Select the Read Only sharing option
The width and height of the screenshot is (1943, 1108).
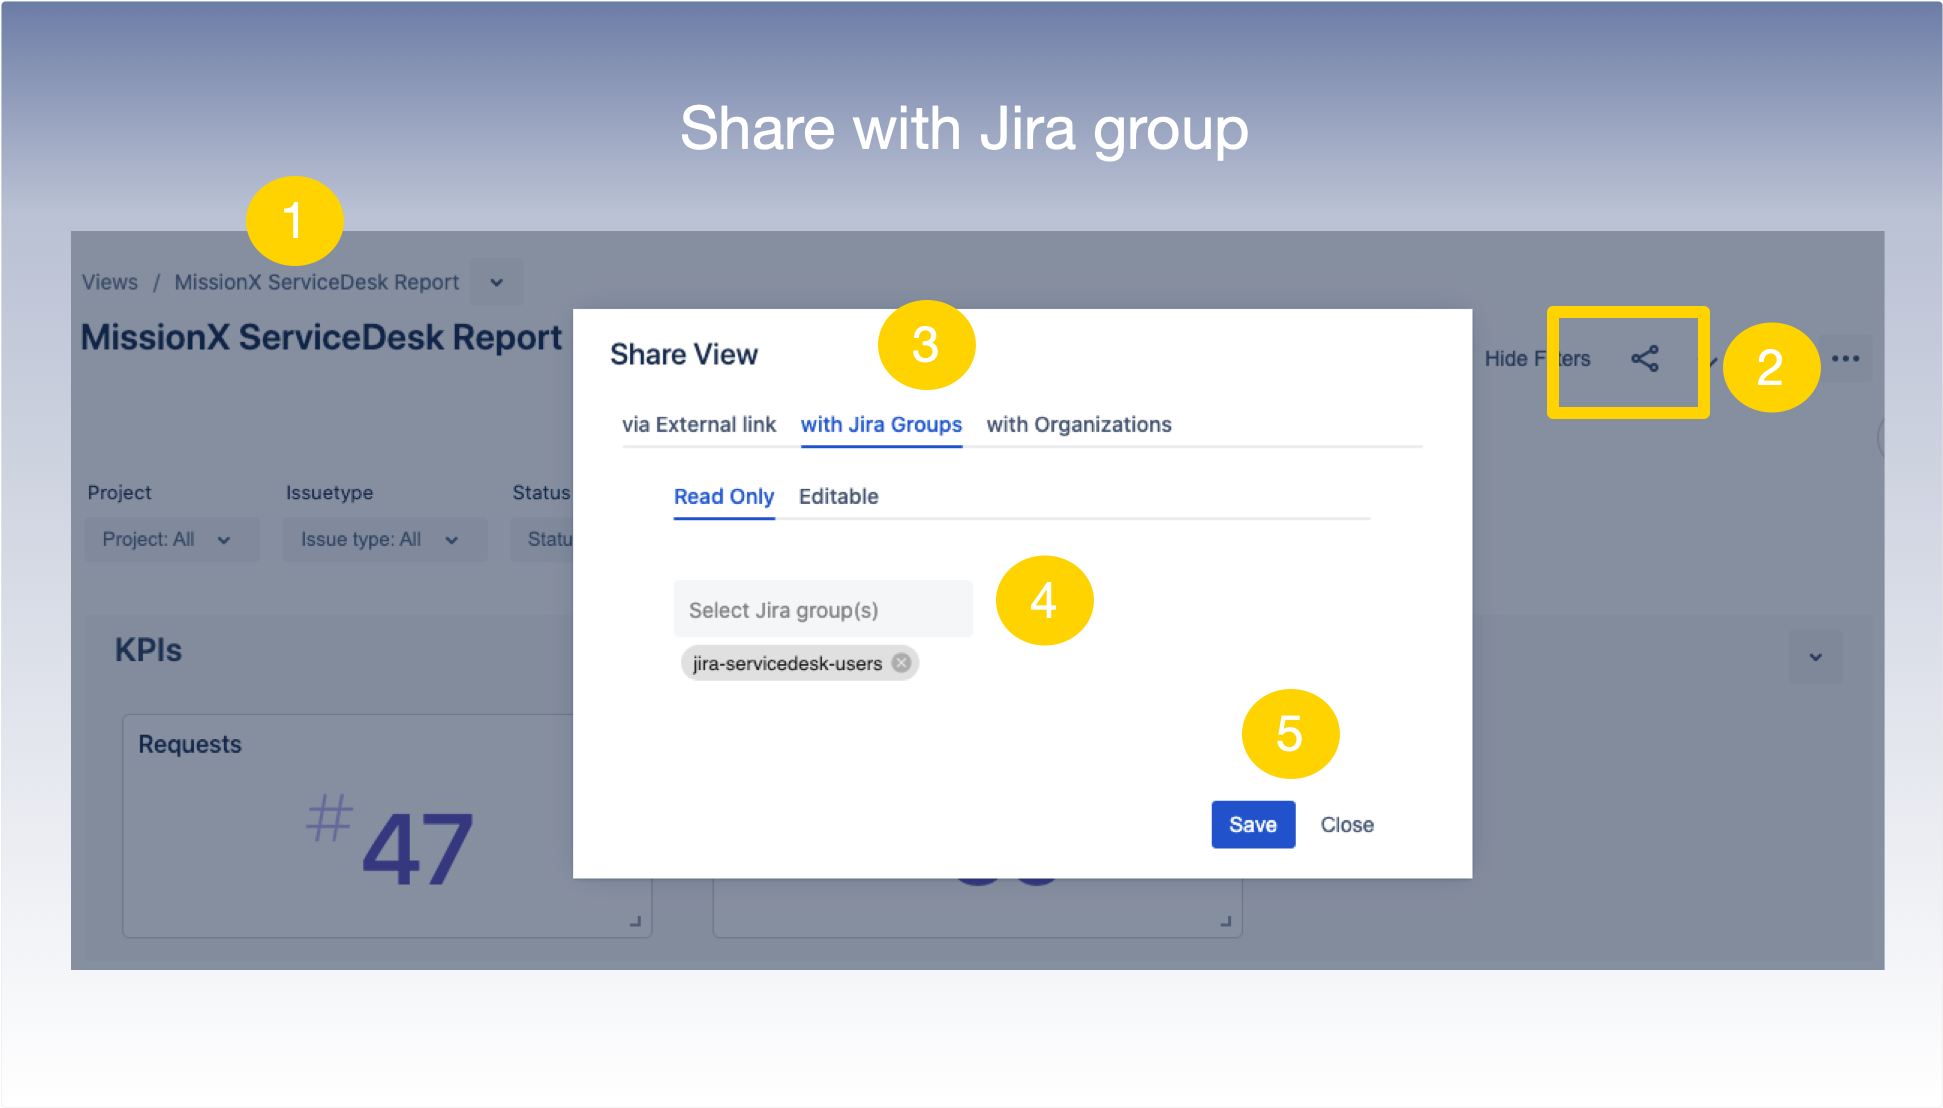[723, 496]
